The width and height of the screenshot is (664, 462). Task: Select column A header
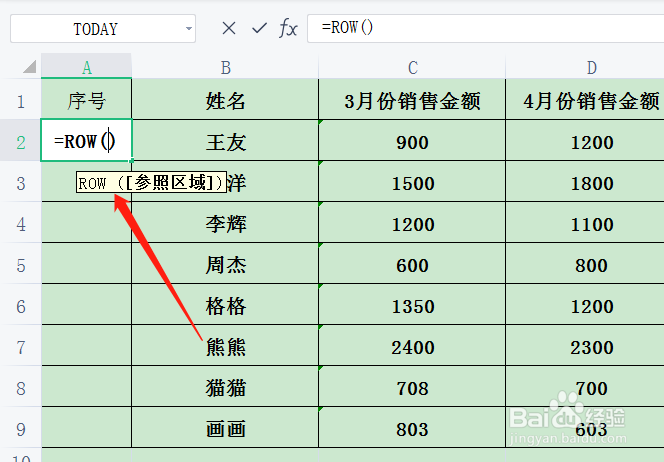point(86,67)
